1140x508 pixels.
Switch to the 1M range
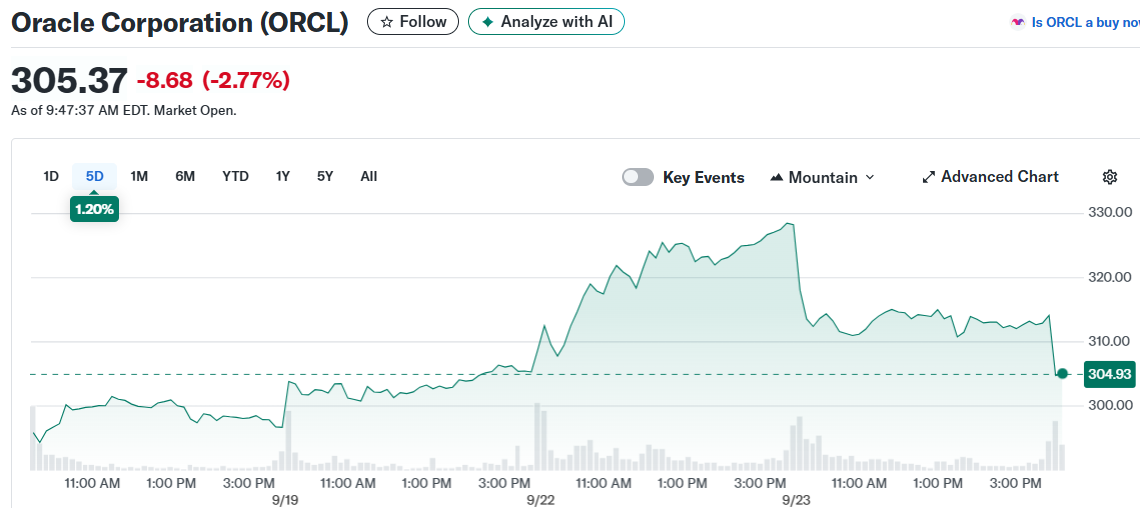(x=139, y=176)
